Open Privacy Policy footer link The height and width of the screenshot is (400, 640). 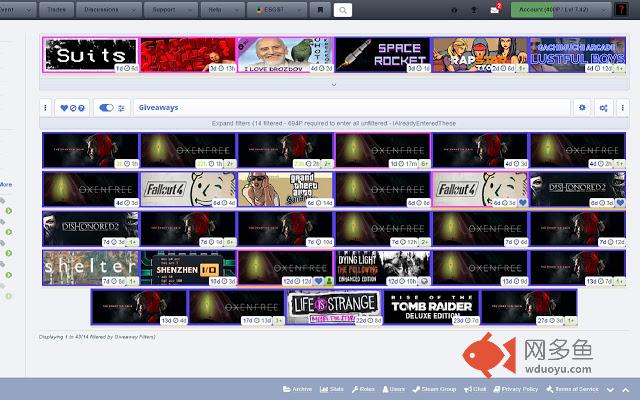coord(516,389)
